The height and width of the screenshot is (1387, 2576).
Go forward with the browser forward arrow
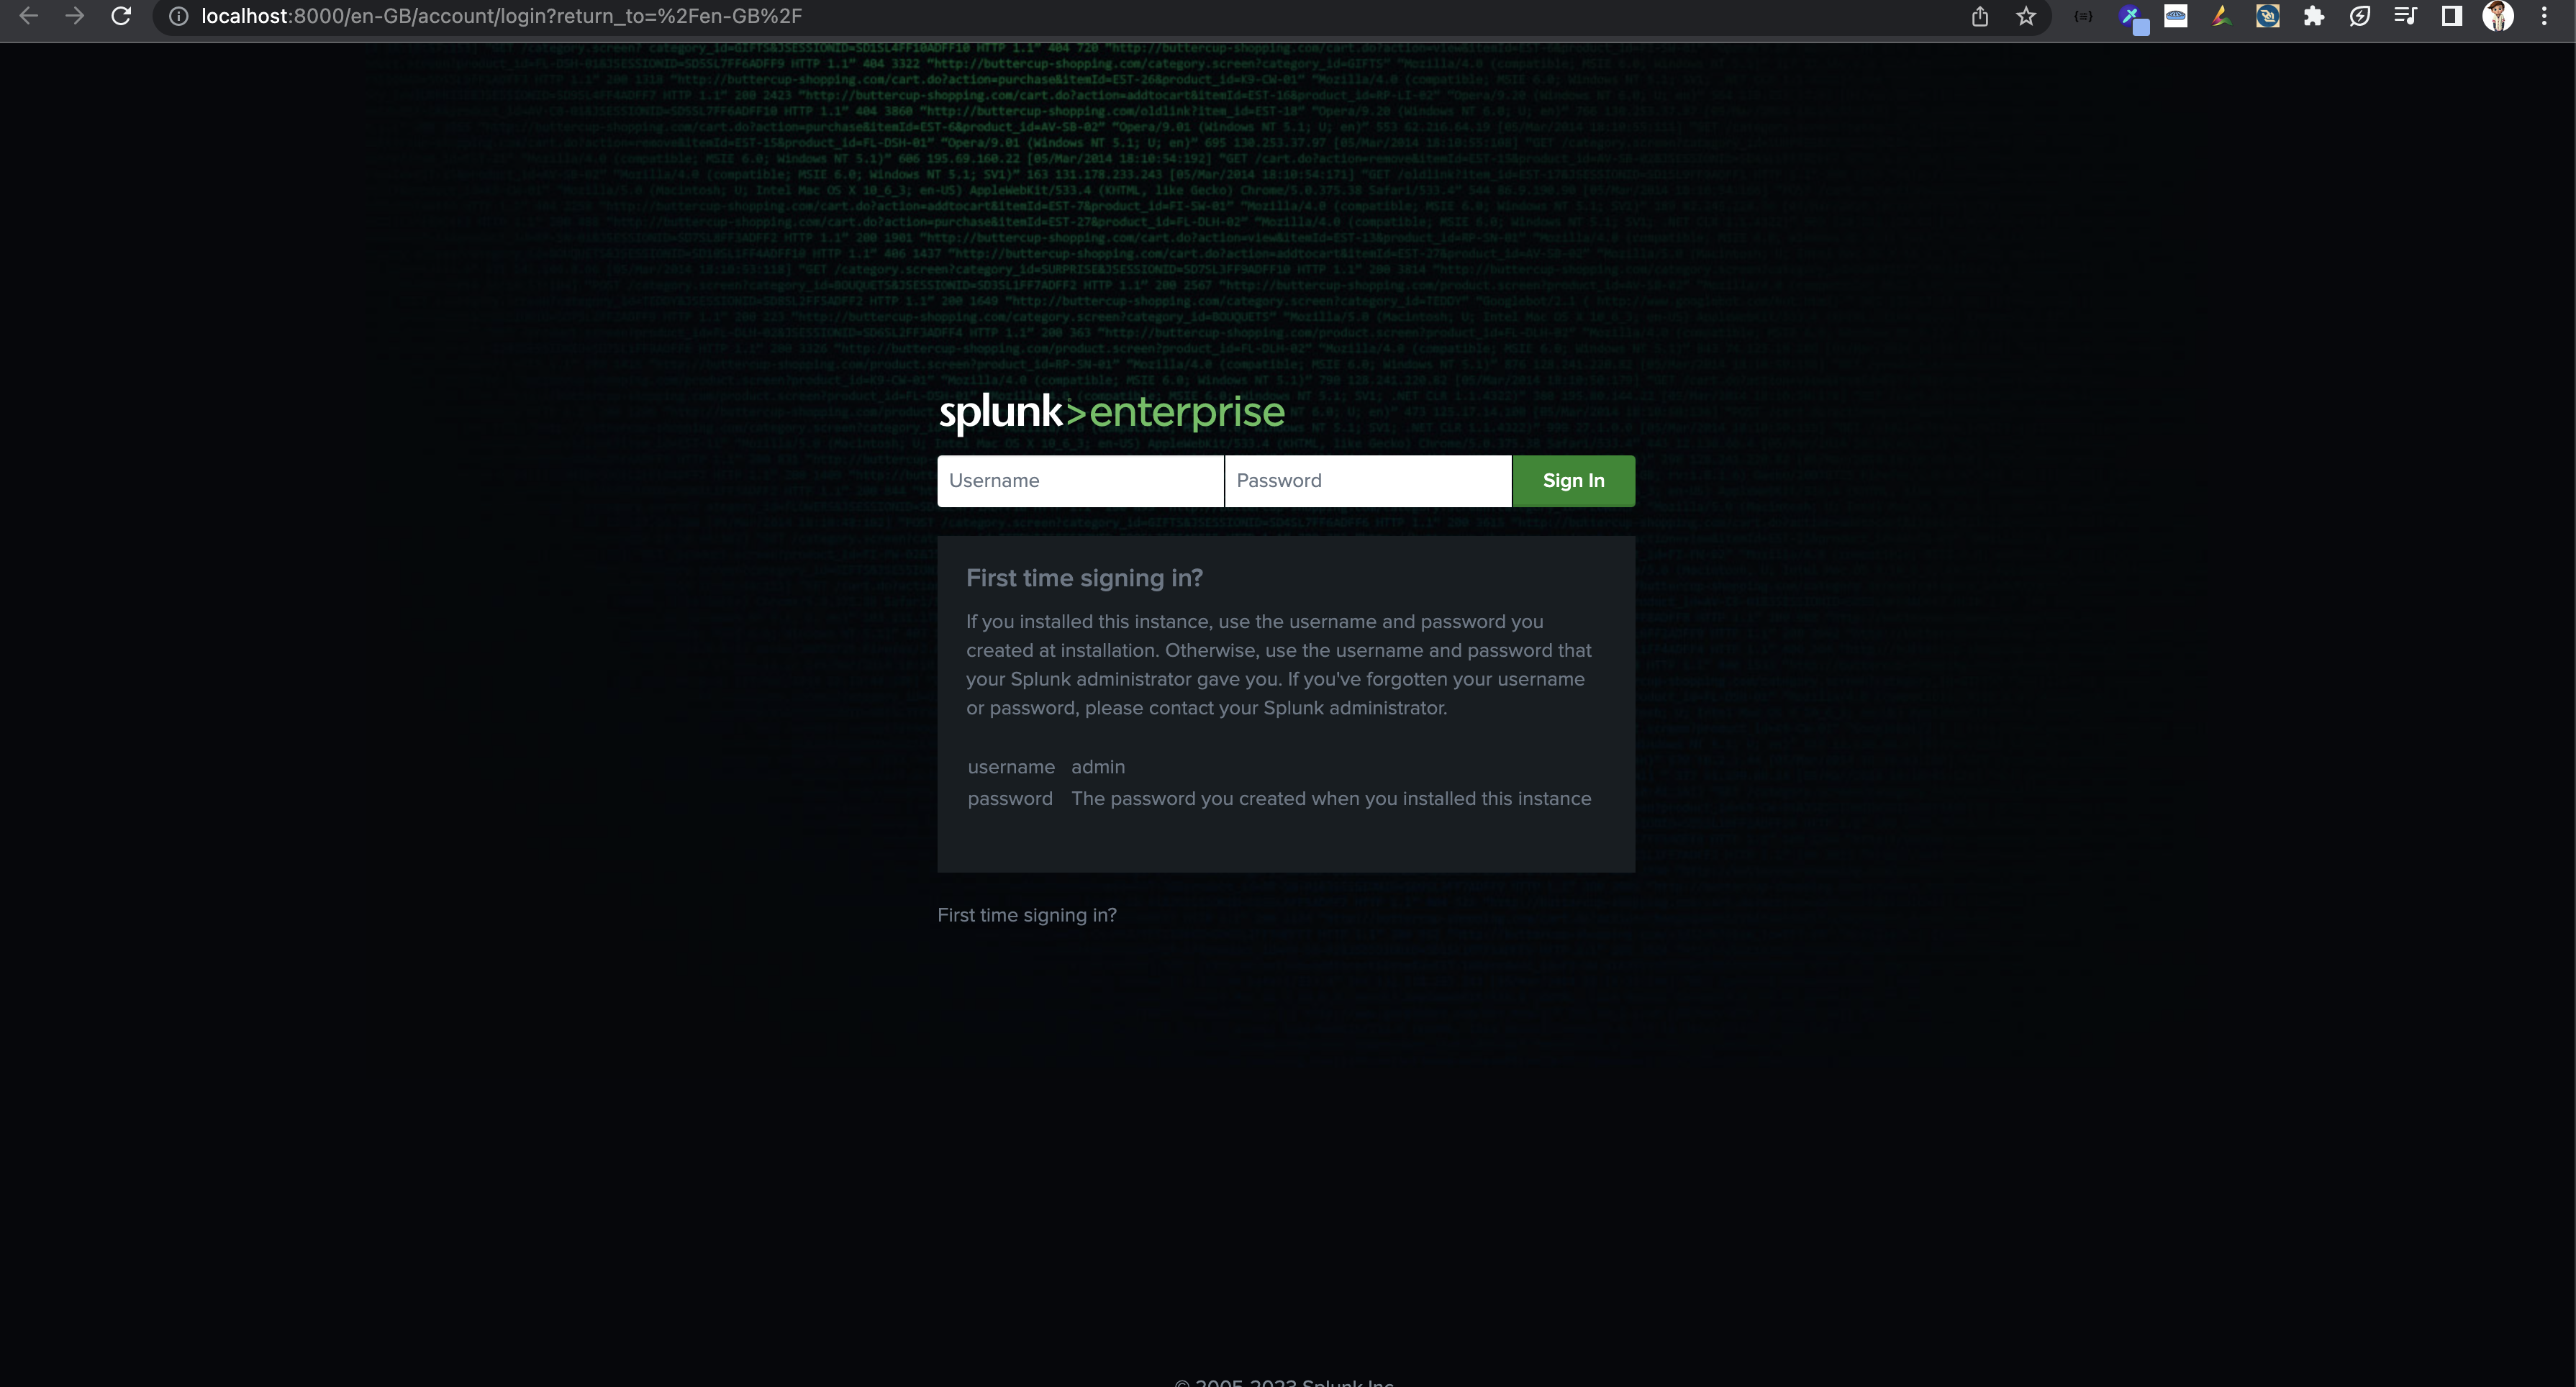point(74,16)
